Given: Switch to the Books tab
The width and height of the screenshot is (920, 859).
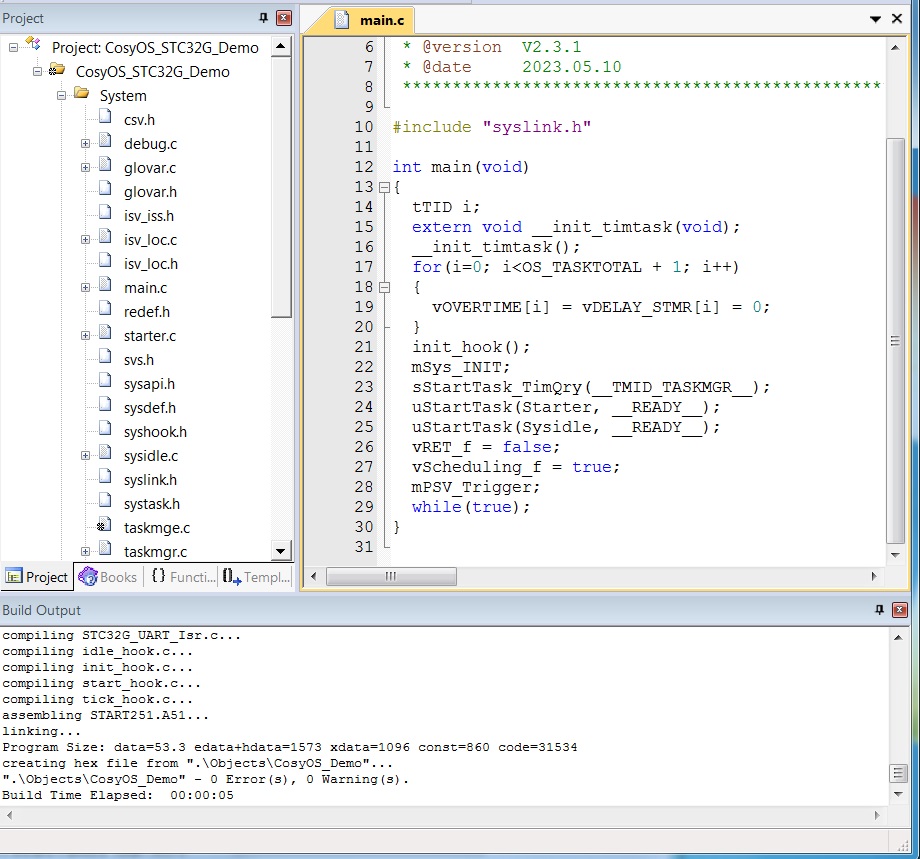Looking at the screenshot, I should click(x=108, y=577).
